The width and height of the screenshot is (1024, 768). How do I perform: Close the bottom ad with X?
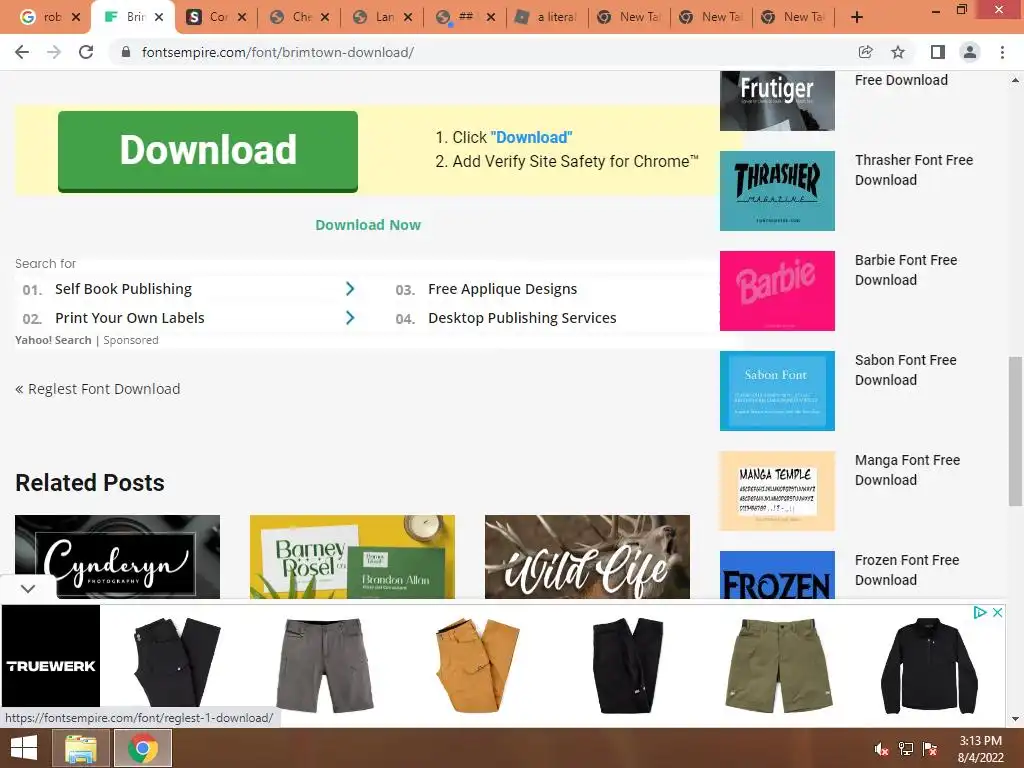pyautogui.click(x=997, y=613)
